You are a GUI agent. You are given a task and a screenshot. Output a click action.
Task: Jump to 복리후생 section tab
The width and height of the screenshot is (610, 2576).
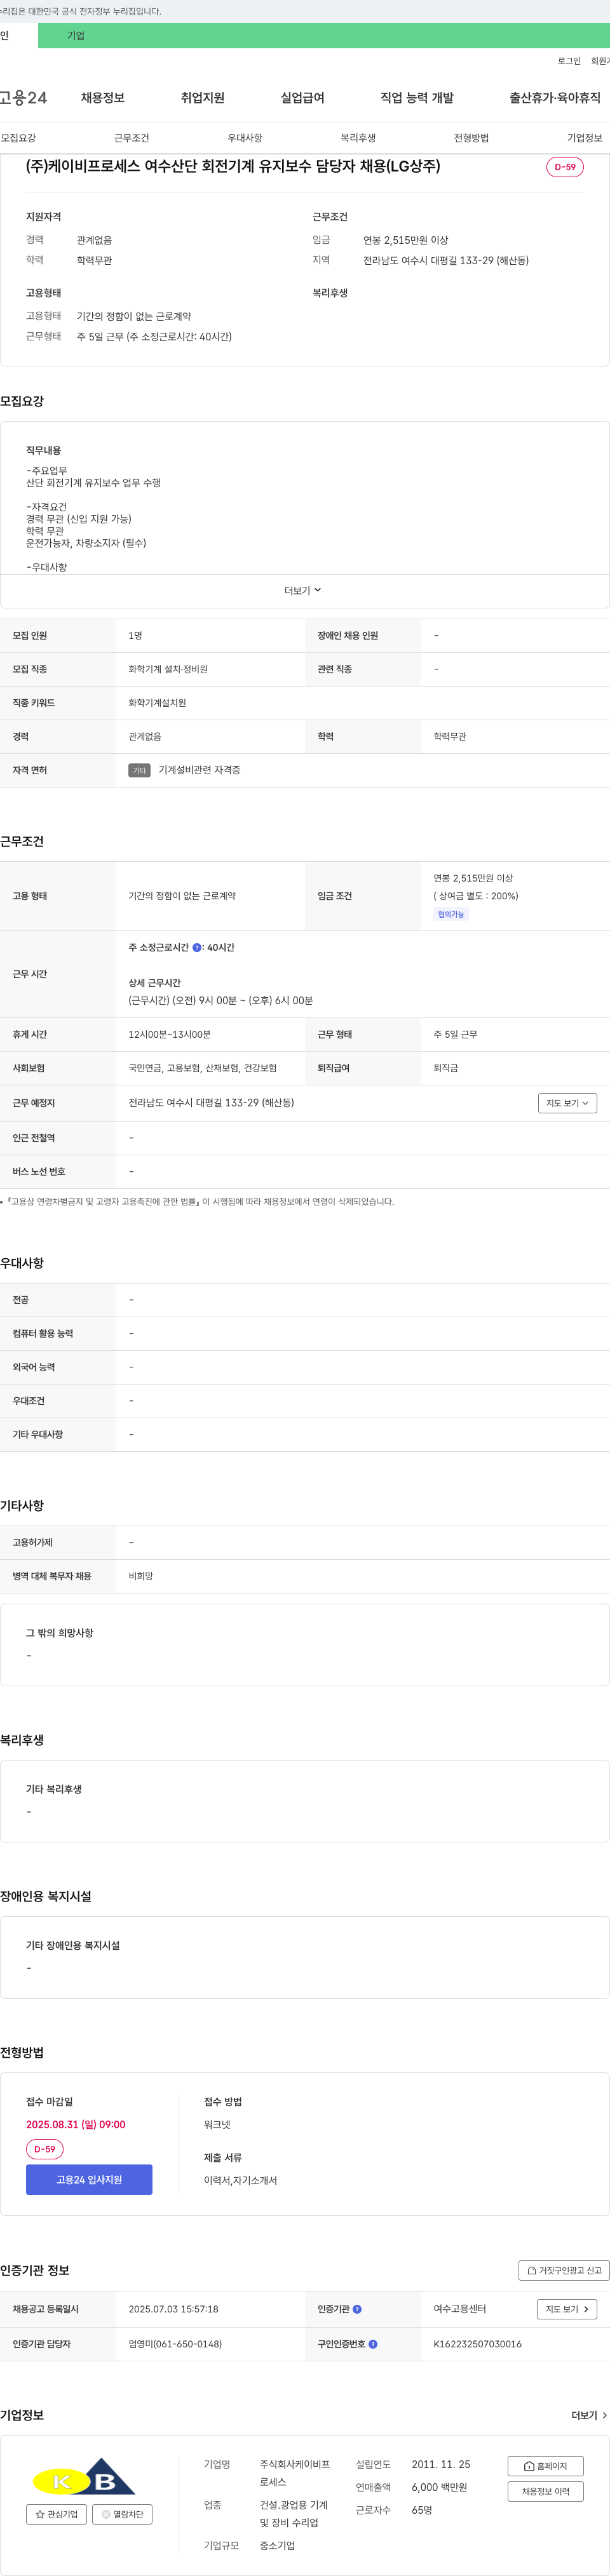point(358,138)
